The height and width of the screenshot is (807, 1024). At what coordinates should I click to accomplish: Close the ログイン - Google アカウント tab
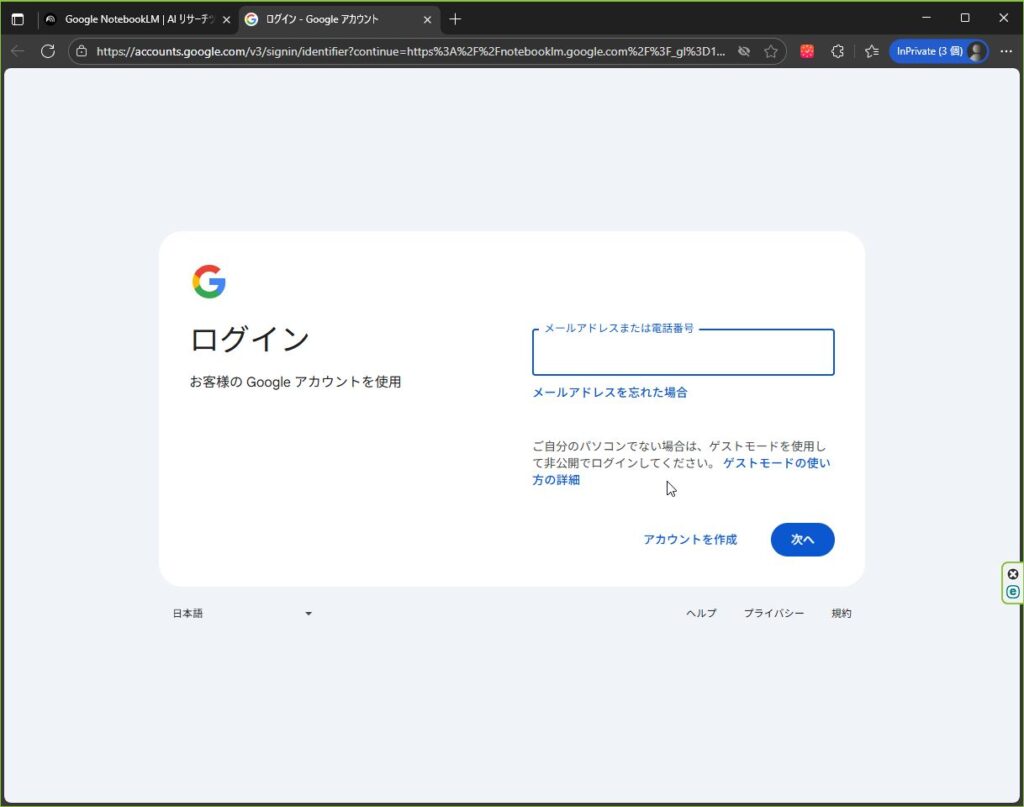427,20
